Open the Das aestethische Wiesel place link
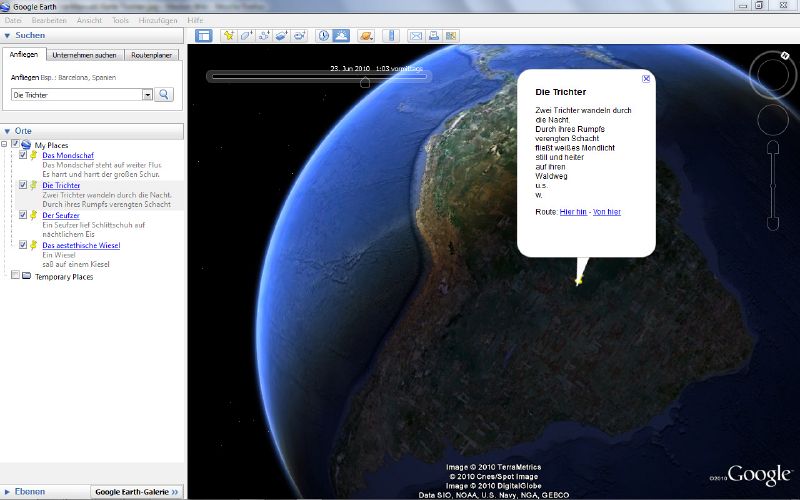The width and height of the screenshot is (800, 500). coord(81,245)
